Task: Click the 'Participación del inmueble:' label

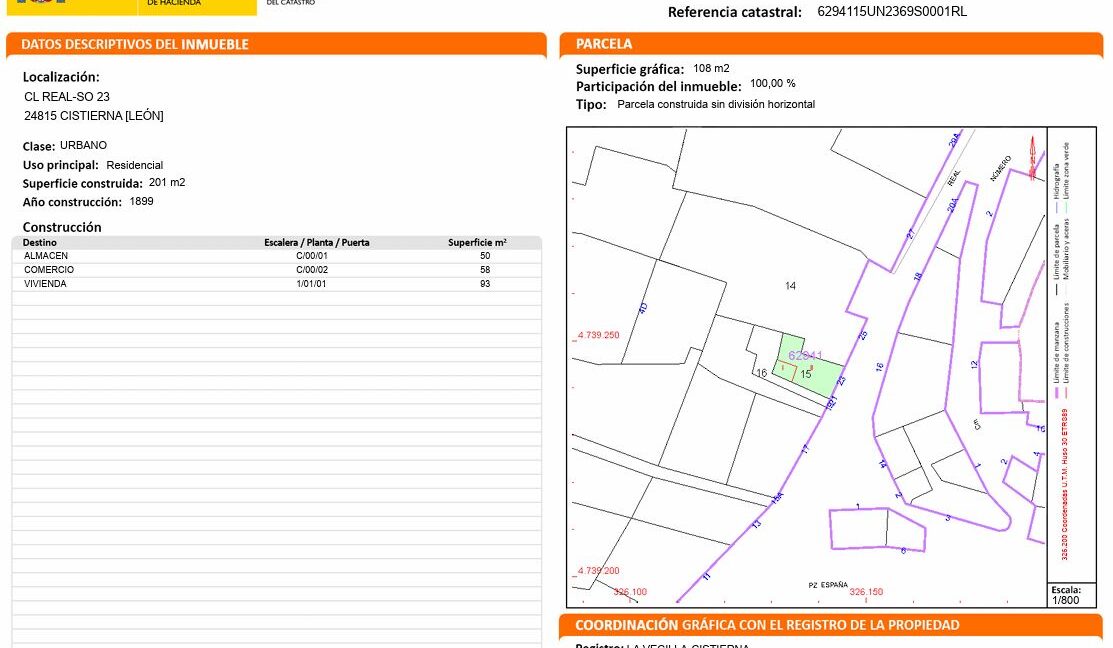Action: (x=659, y=87)
